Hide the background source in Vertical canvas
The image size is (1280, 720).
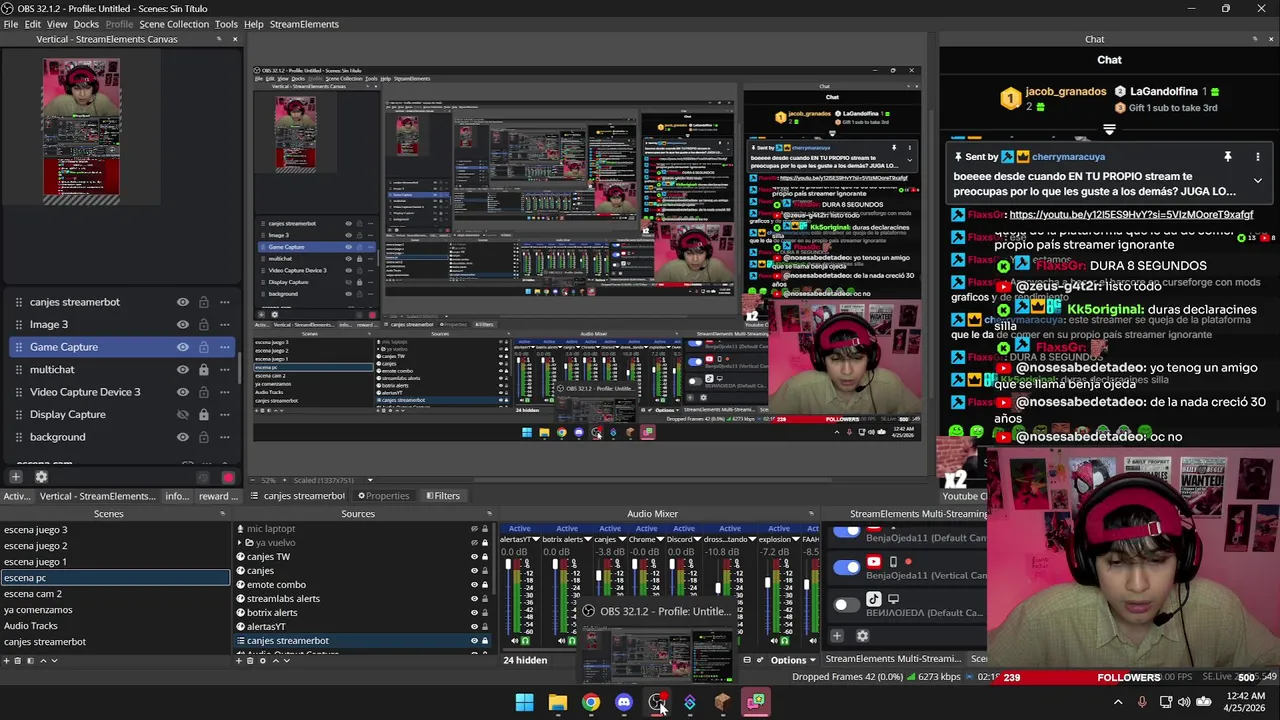[x=183, y=437]
